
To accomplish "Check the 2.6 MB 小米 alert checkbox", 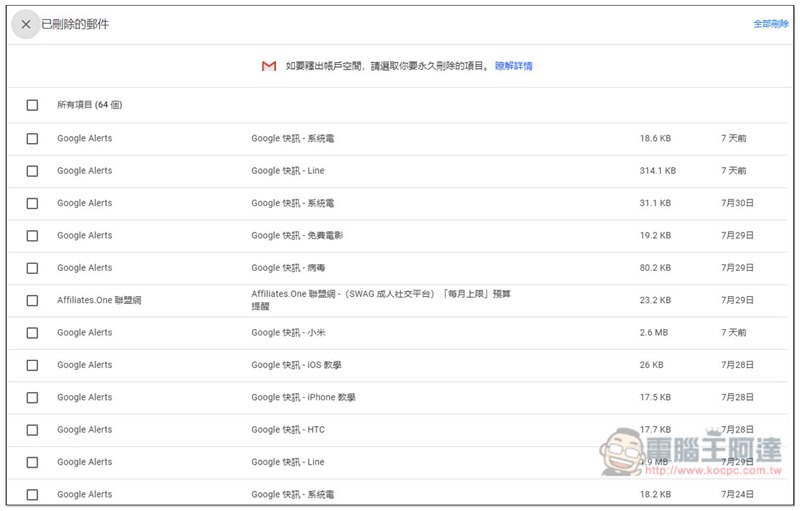I will coord(32,333).
